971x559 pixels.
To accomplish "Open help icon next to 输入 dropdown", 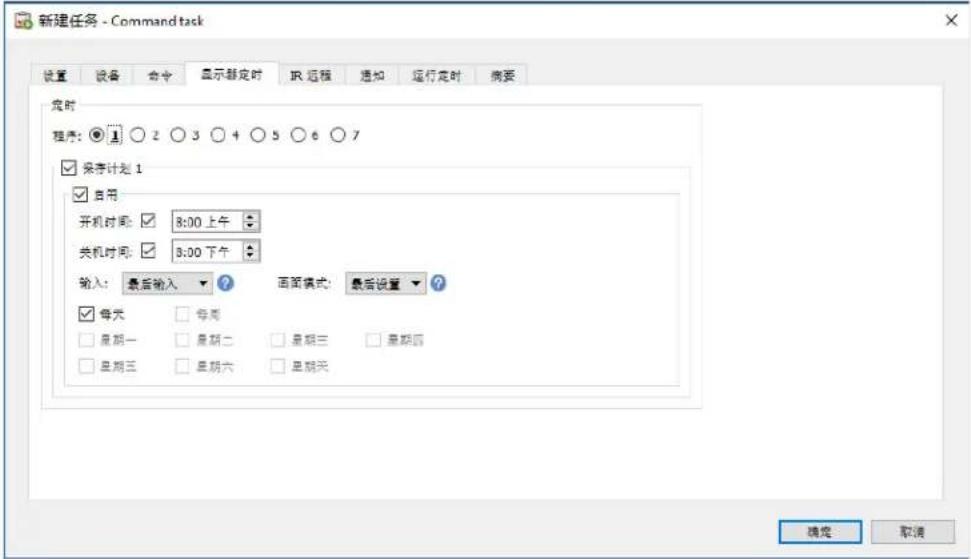I will point(226,283).
